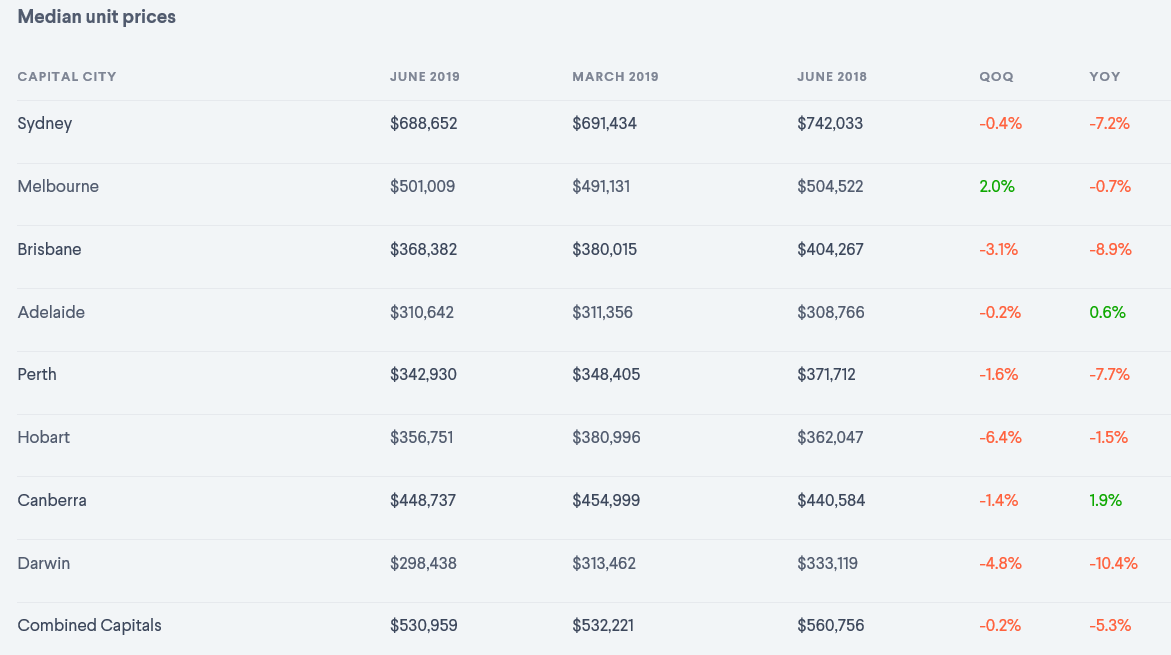Select the Adelaide row label
Screen dimensions: 1171x655
(51, 312)
